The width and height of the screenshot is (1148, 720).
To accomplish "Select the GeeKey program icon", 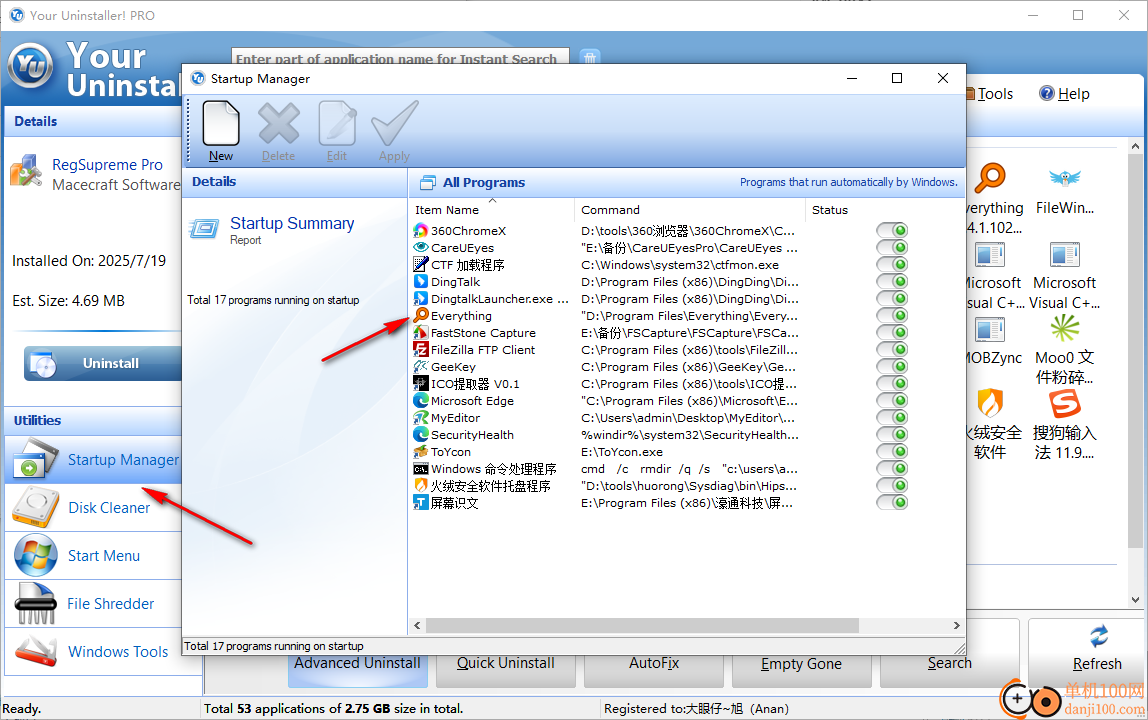I will (x=420, y=366).
